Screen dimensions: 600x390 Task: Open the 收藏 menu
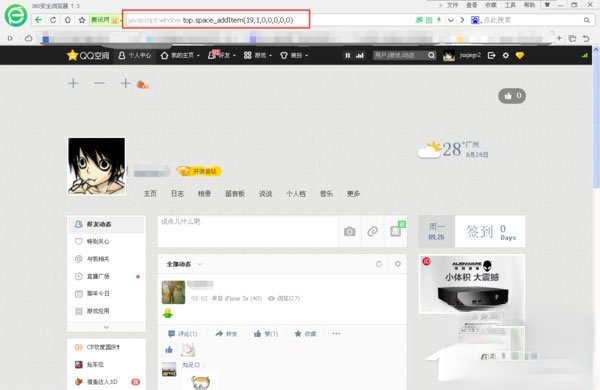click(491, 5)
